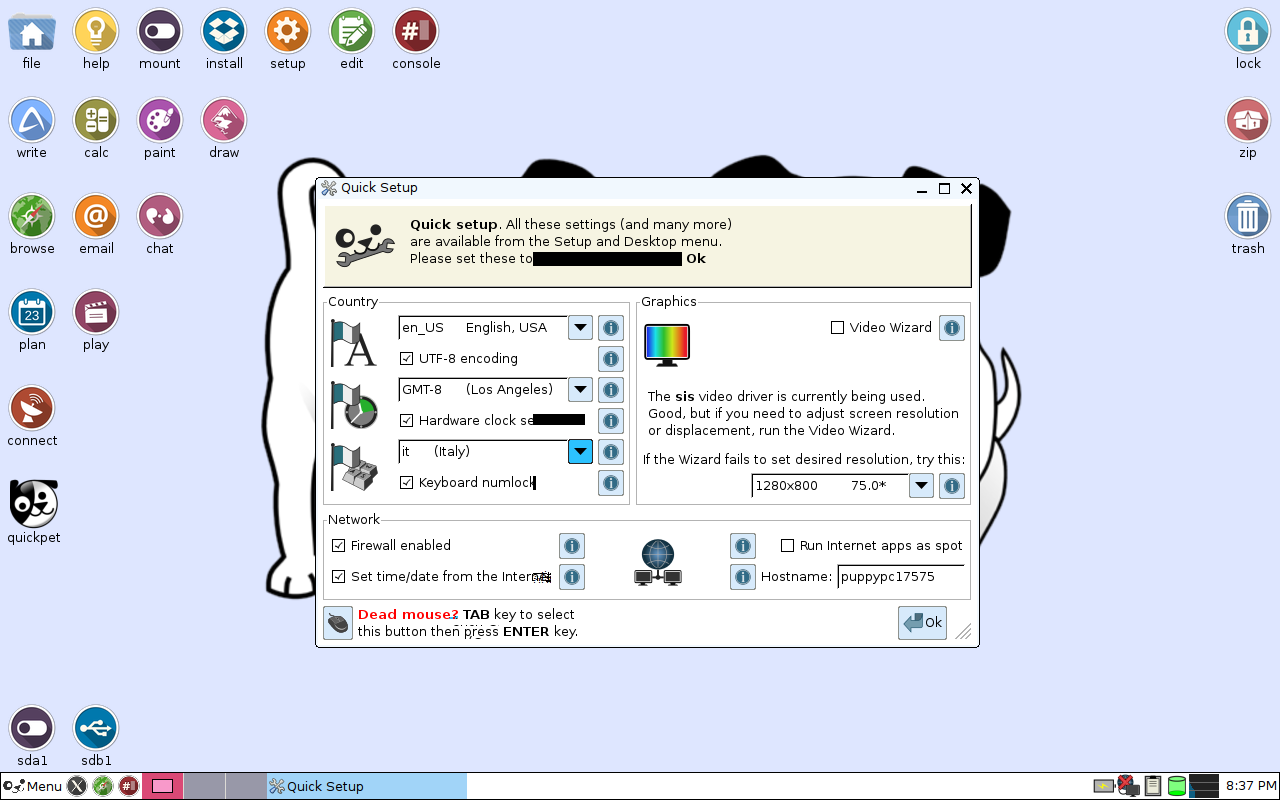Click info icon beside Hardware clock
1280x800 pixels.
click(611, 421)
